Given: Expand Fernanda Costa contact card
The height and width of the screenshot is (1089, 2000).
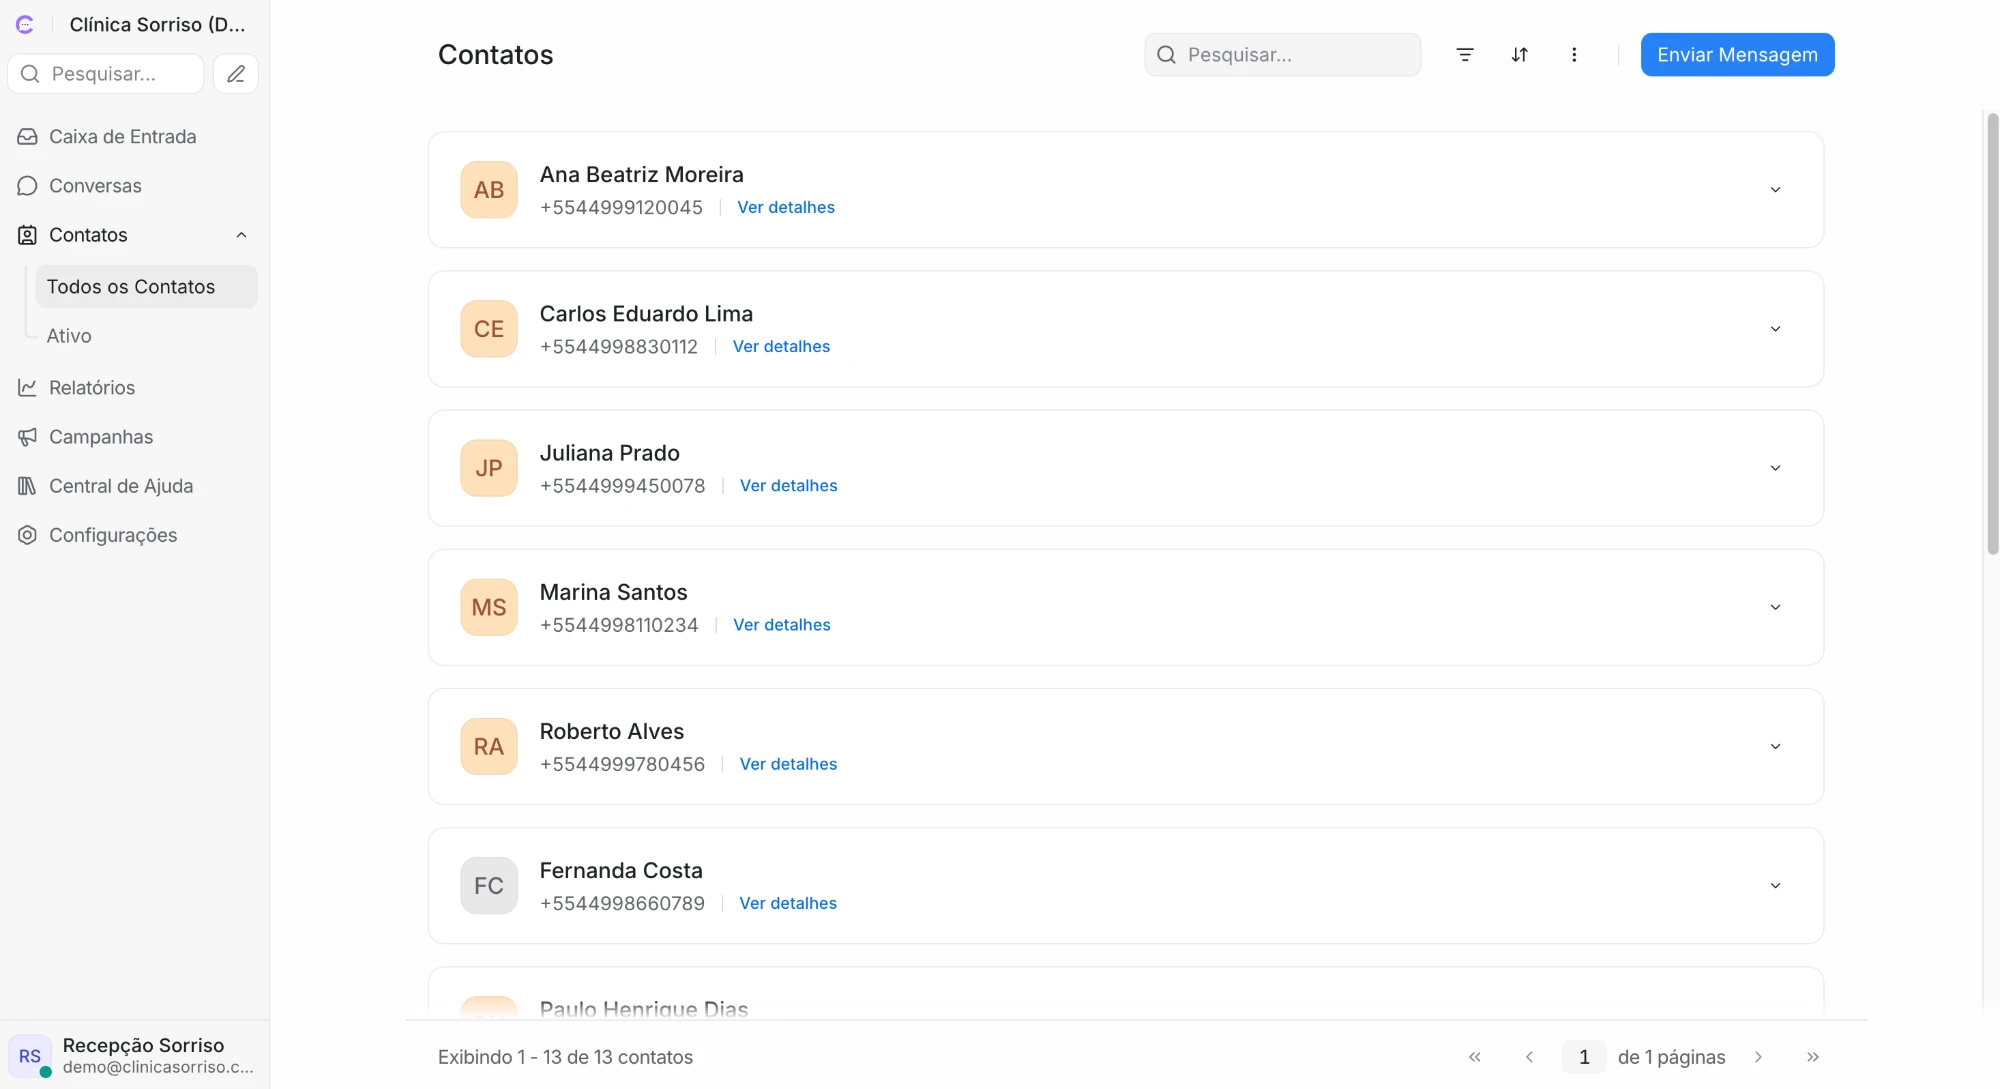Looking at the screenshot, I should [x=1775, y=886].
